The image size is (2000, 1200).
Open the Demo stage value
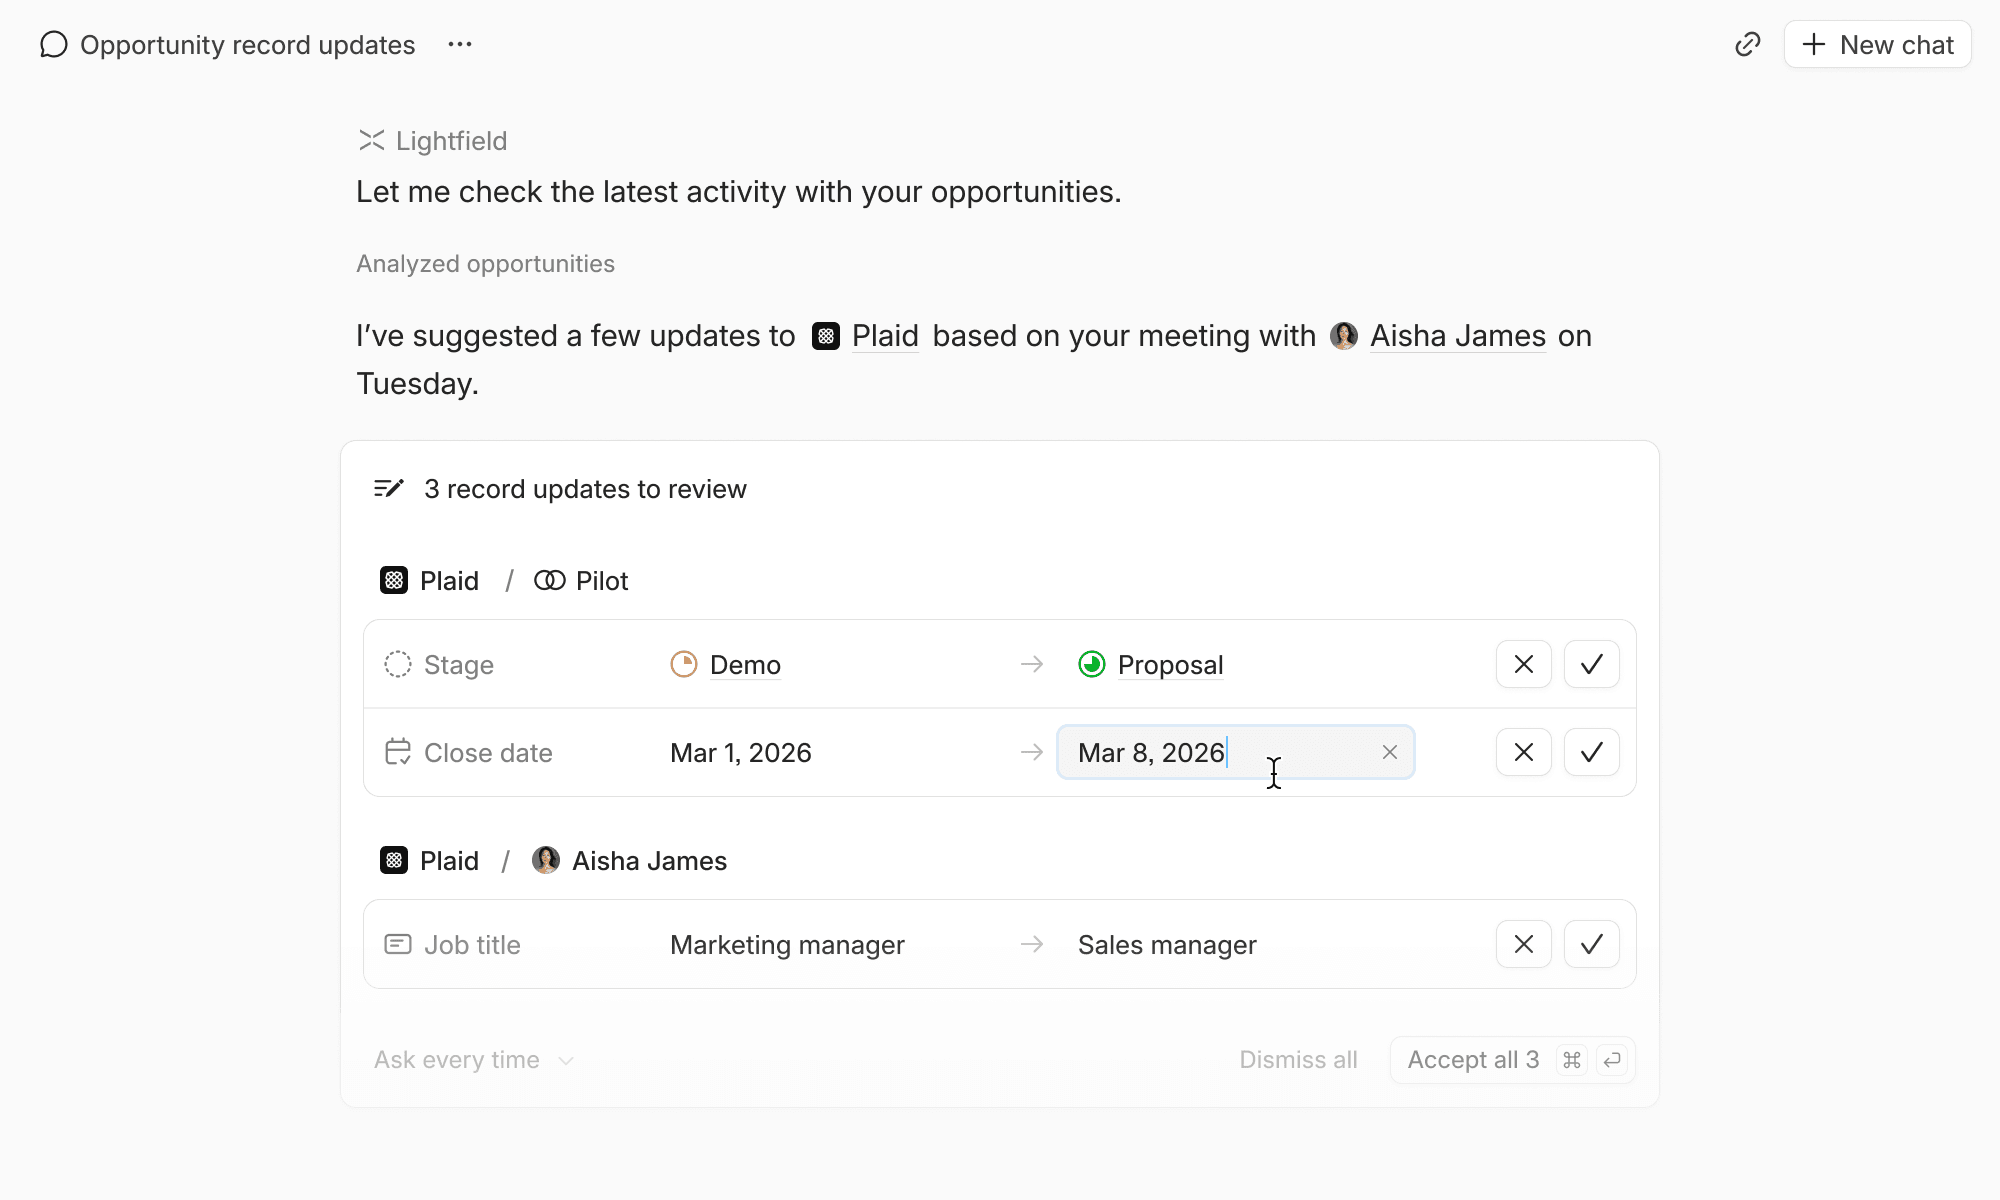(x=744, y=665)
